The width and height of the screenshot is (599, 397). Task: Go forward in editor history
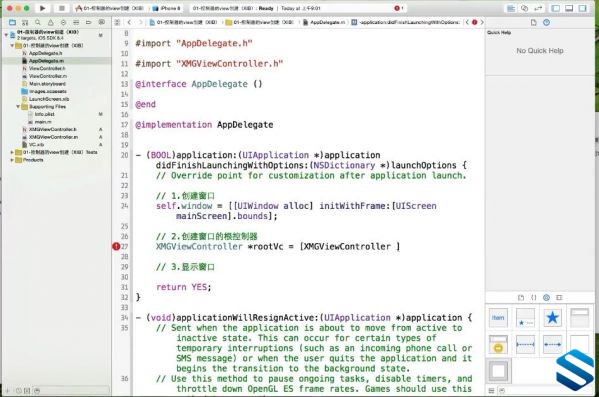(140, 23)
